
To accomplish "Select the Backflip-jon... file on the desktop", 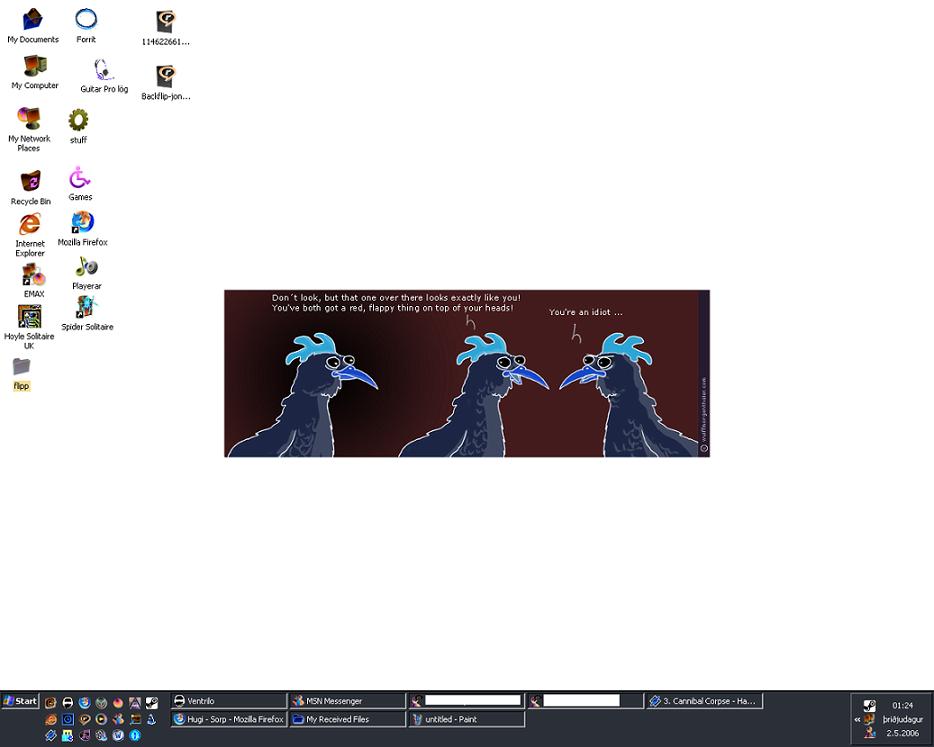I will tap(166, 82).
